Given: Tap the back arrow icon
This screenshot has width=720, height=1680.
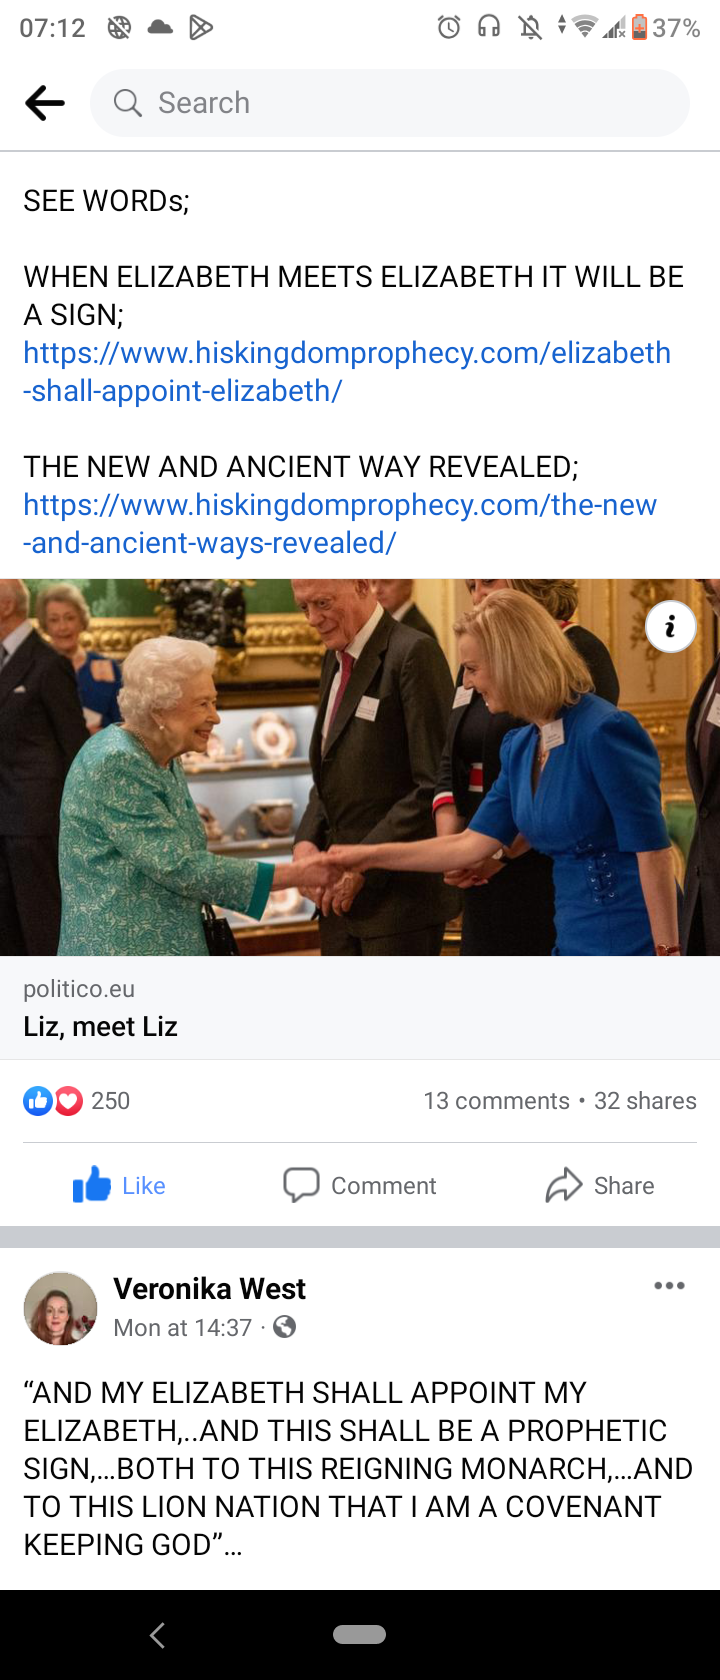Looking at the screenshot, I should click(45, 103).
